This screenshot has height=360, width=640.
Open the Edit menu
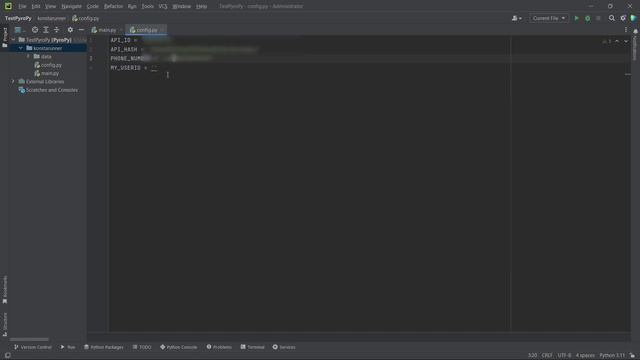(x=36, y=7)
